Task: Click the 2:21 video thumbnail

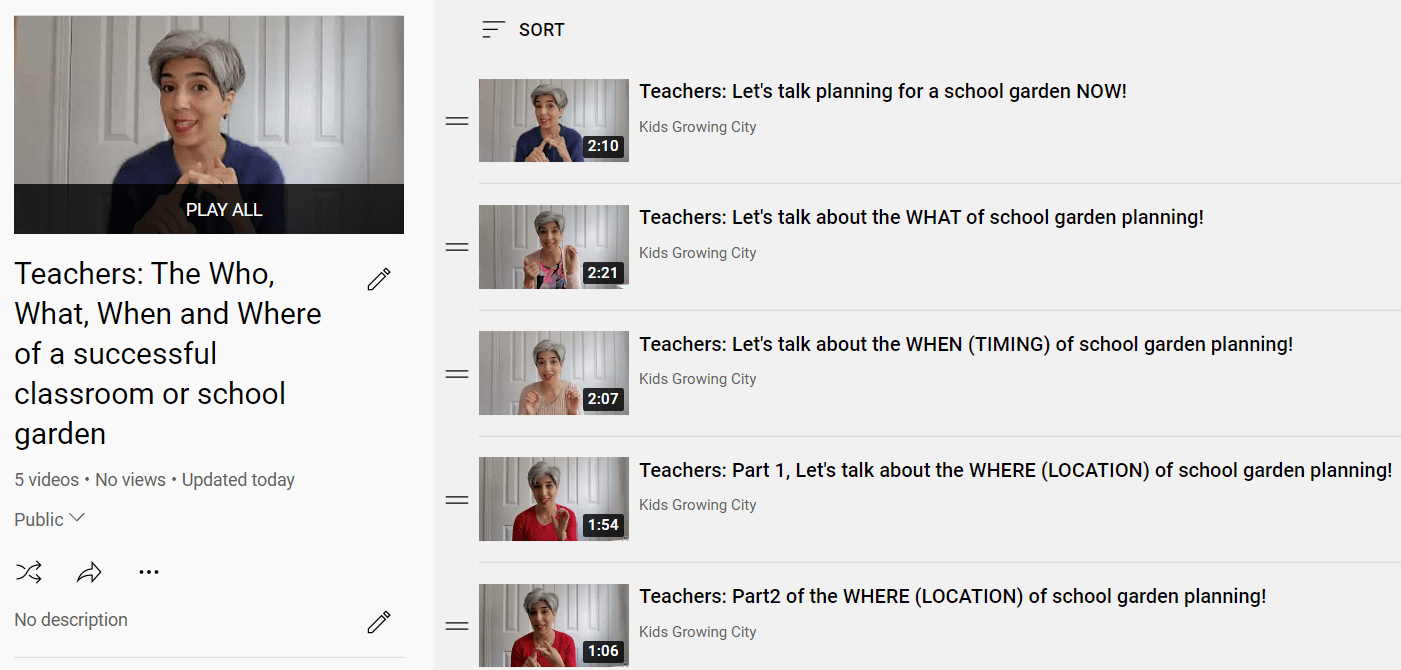Action: point(554,247)
